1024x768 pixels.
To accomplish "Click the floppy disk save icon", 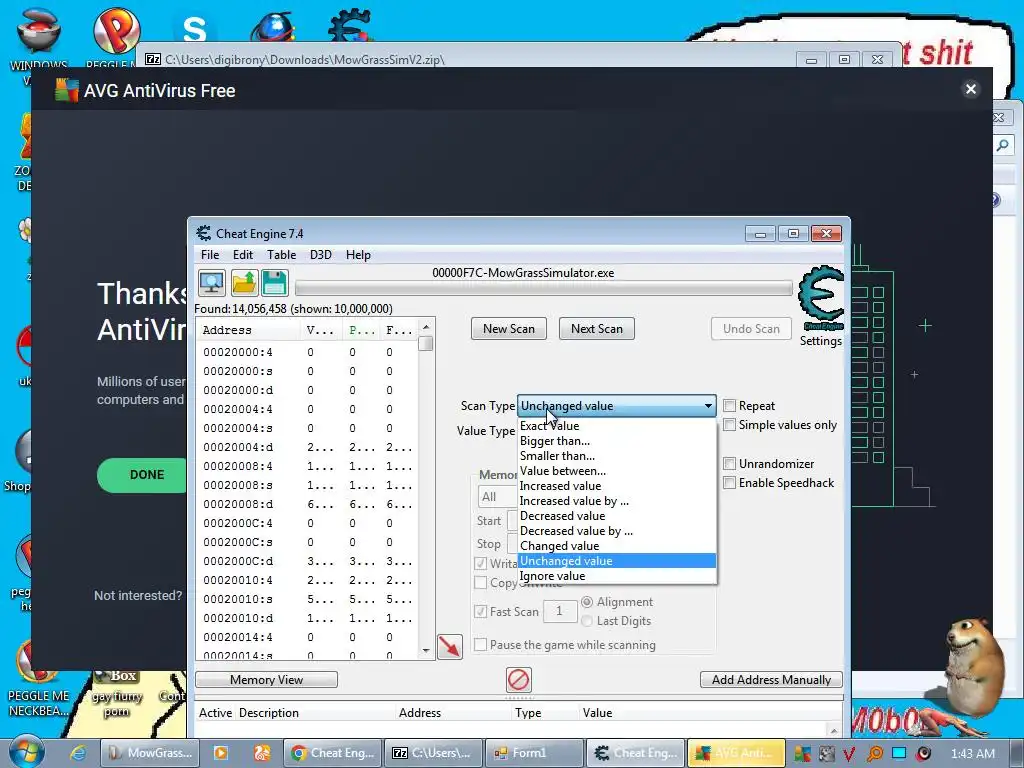I will coord(275,283).
